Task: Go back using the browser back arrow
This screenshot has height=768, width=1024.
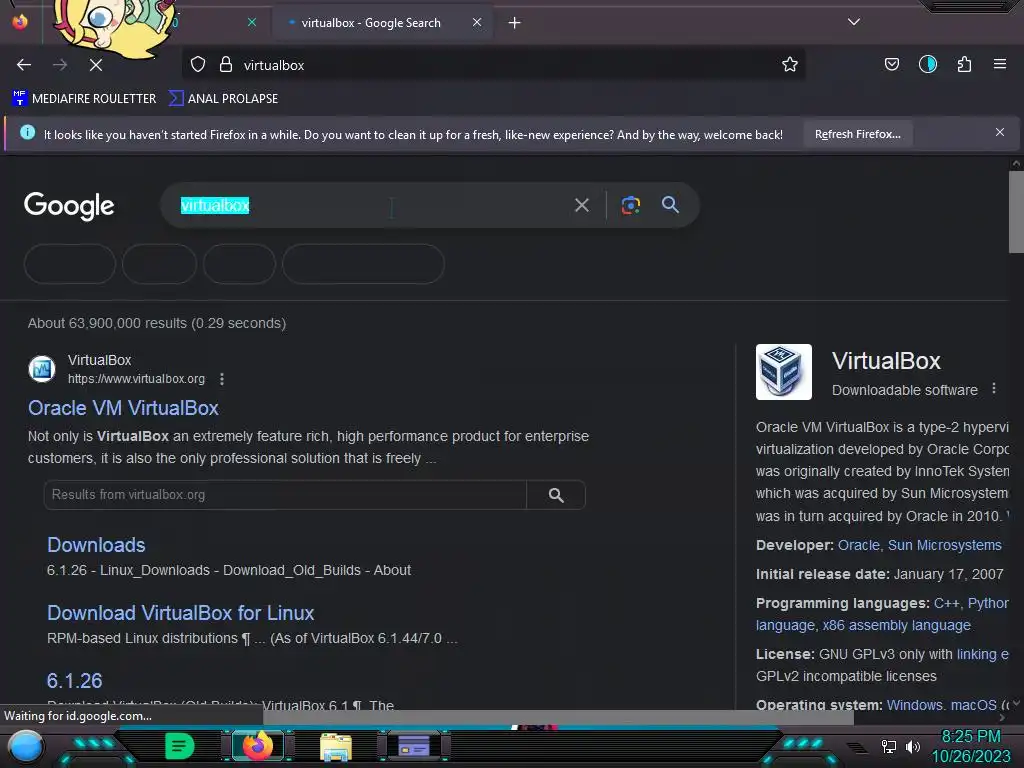Action: tap(24, 65)
